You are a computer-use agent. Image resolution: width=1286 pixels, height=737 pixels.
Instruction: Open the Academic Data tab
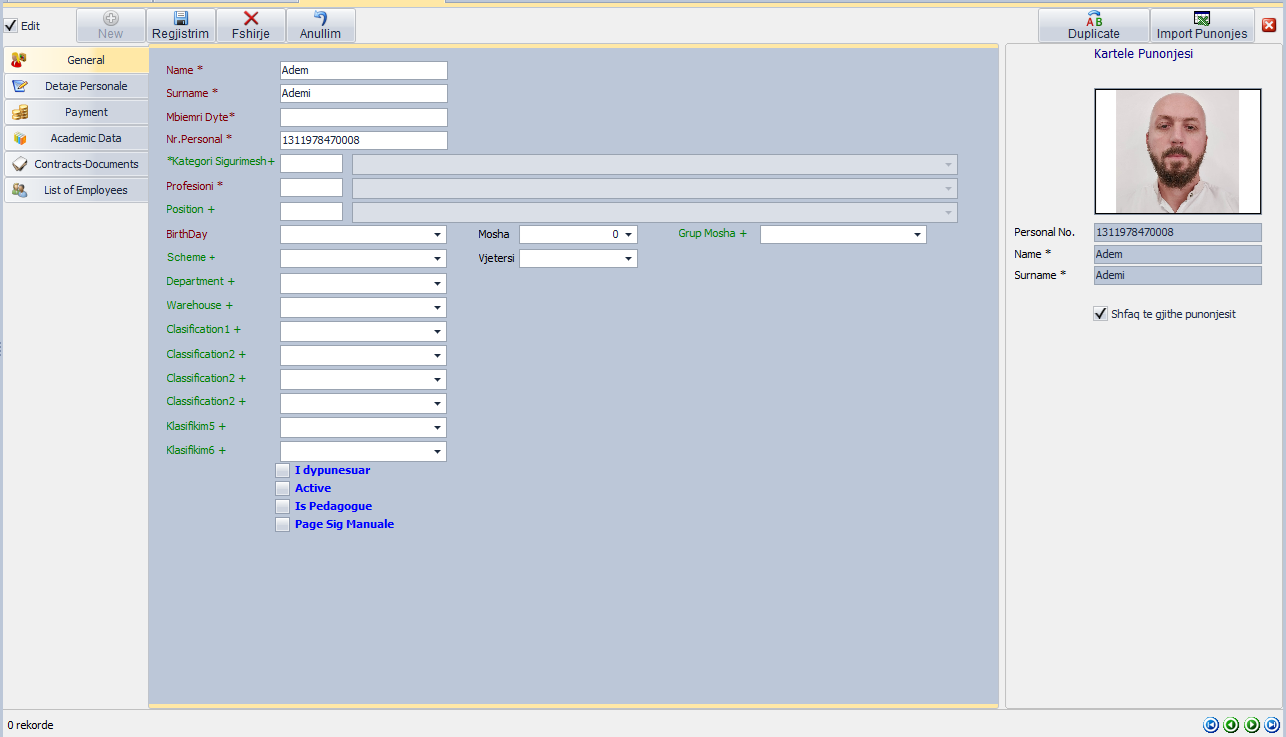[x=76, y=138]
